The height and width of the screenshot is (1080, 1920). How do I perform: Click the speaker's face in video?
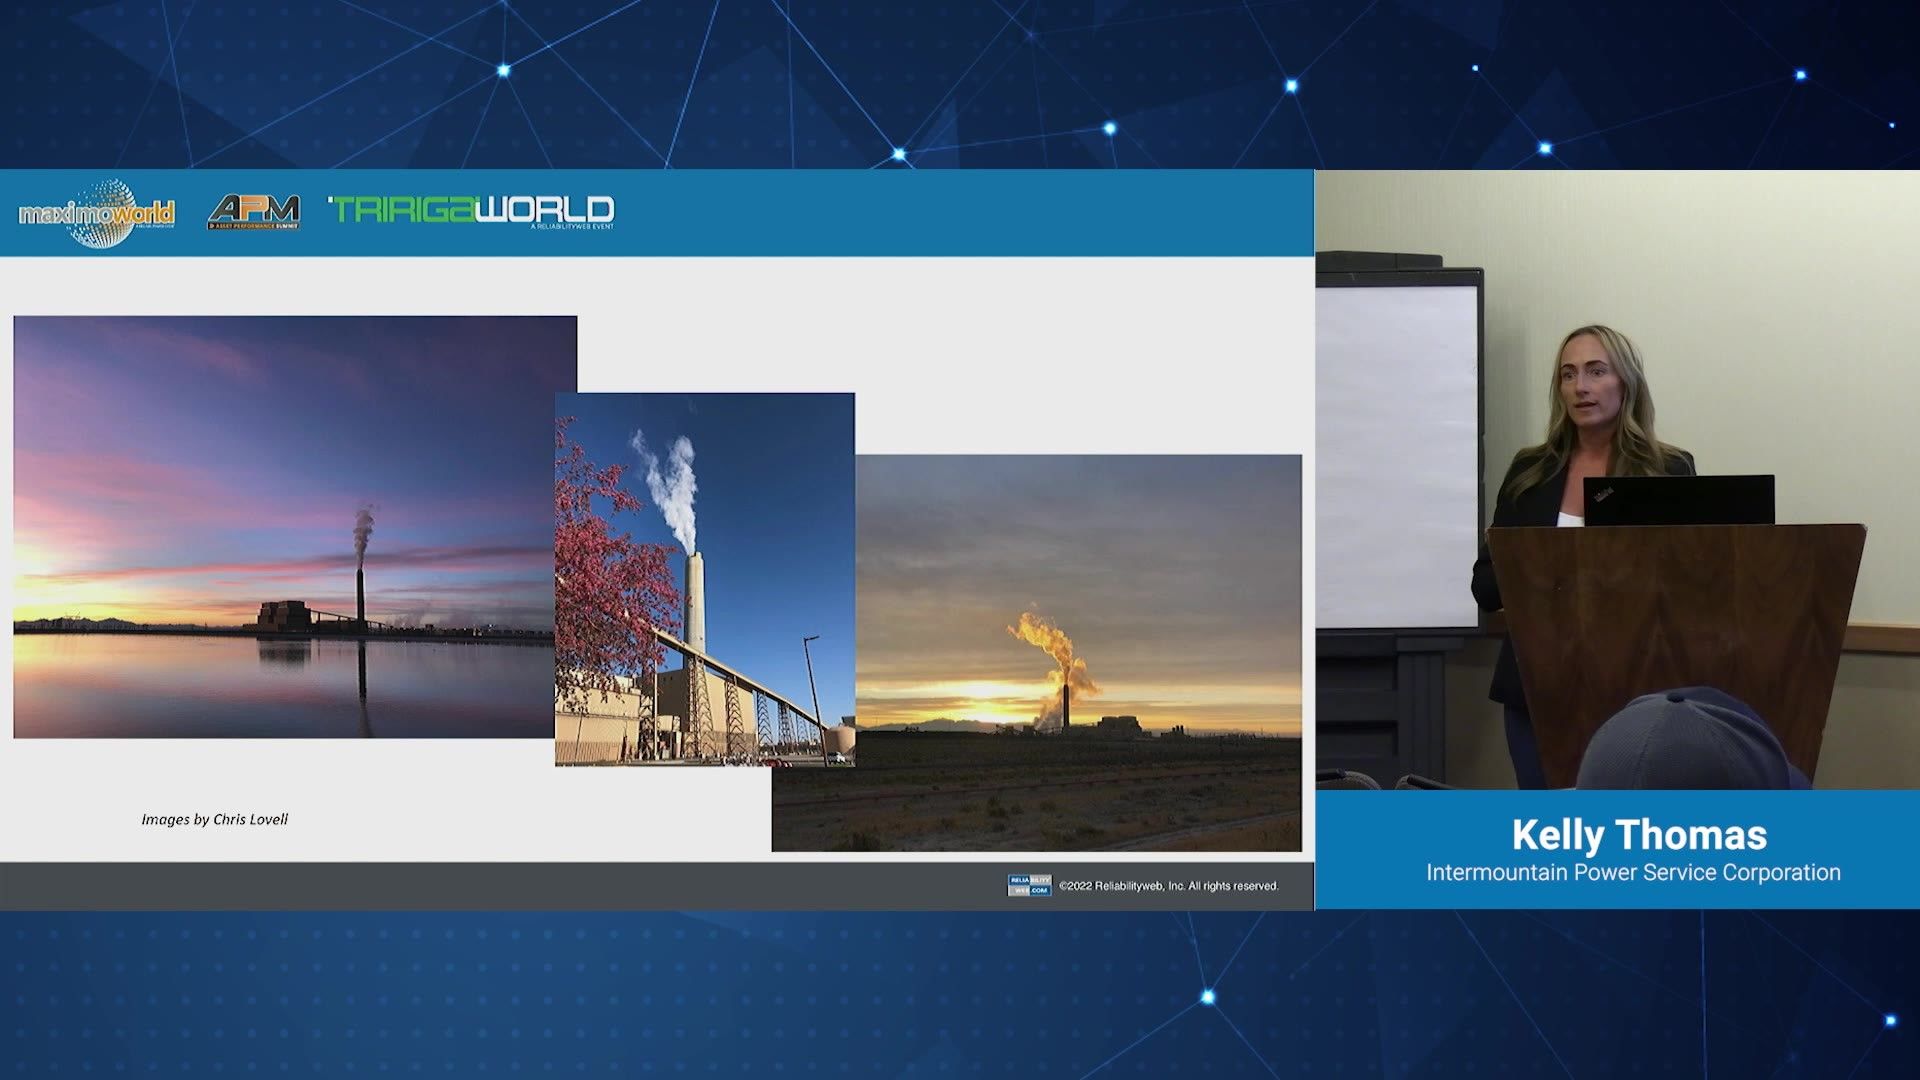(x=1592, y=388)
